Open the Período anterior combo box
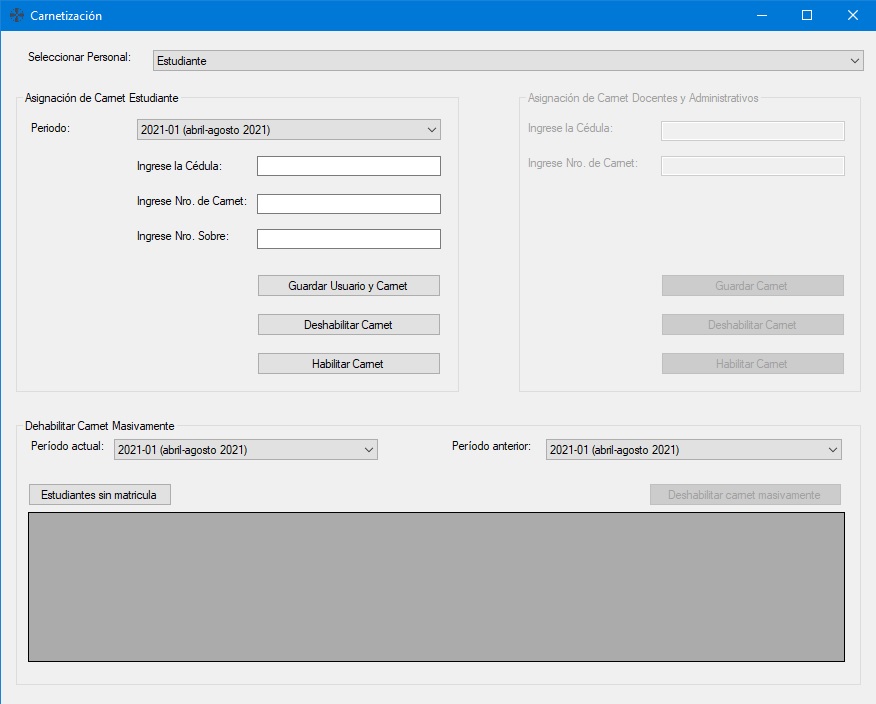 point(693,450)
